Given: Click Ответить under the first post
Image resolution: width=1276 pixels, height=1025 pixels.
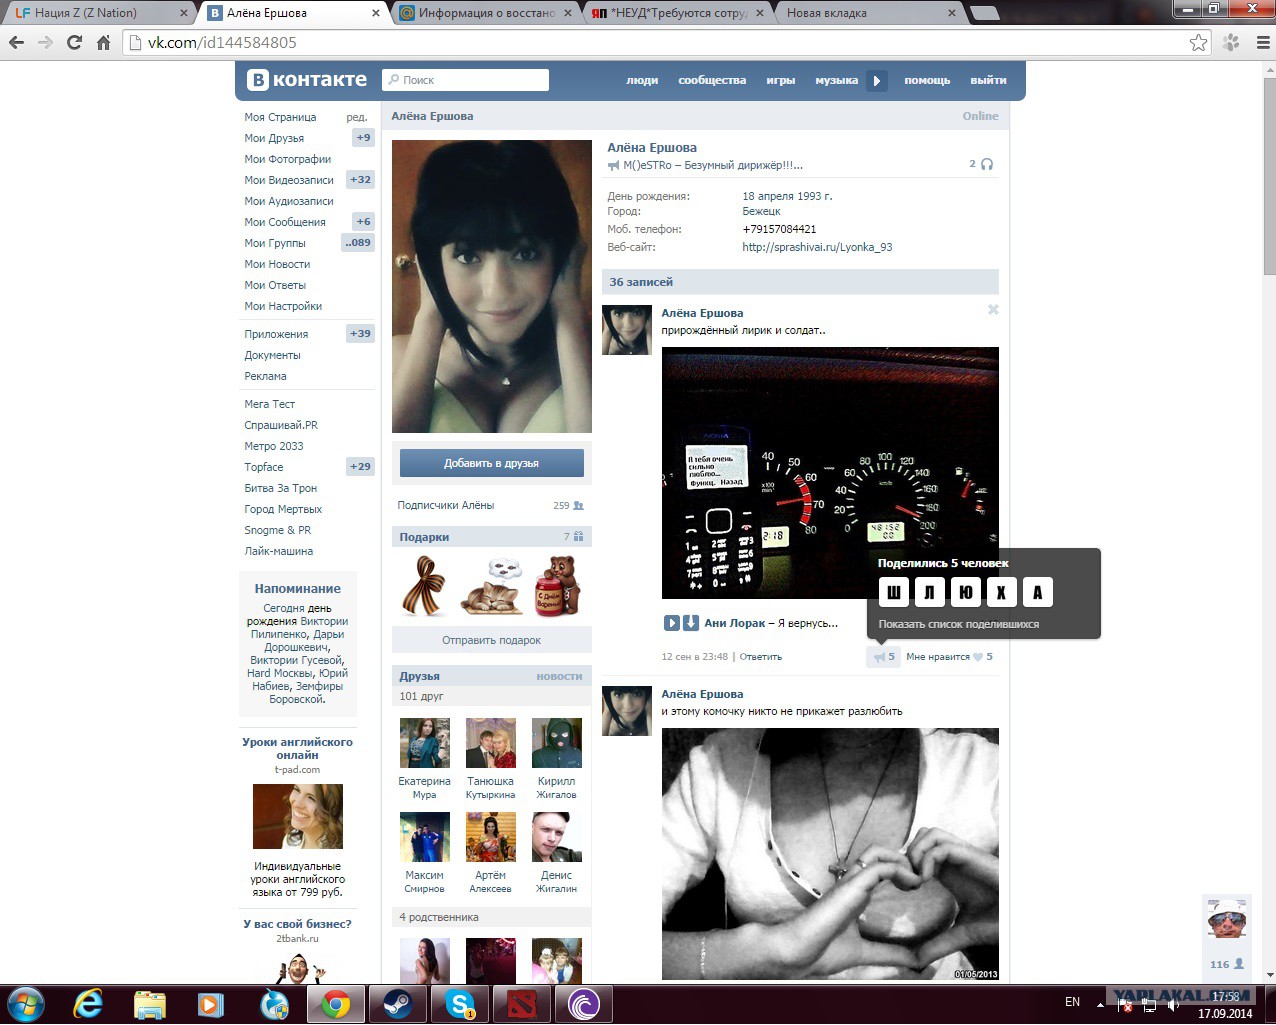Looking at the screenshot, I should (761, 657).
